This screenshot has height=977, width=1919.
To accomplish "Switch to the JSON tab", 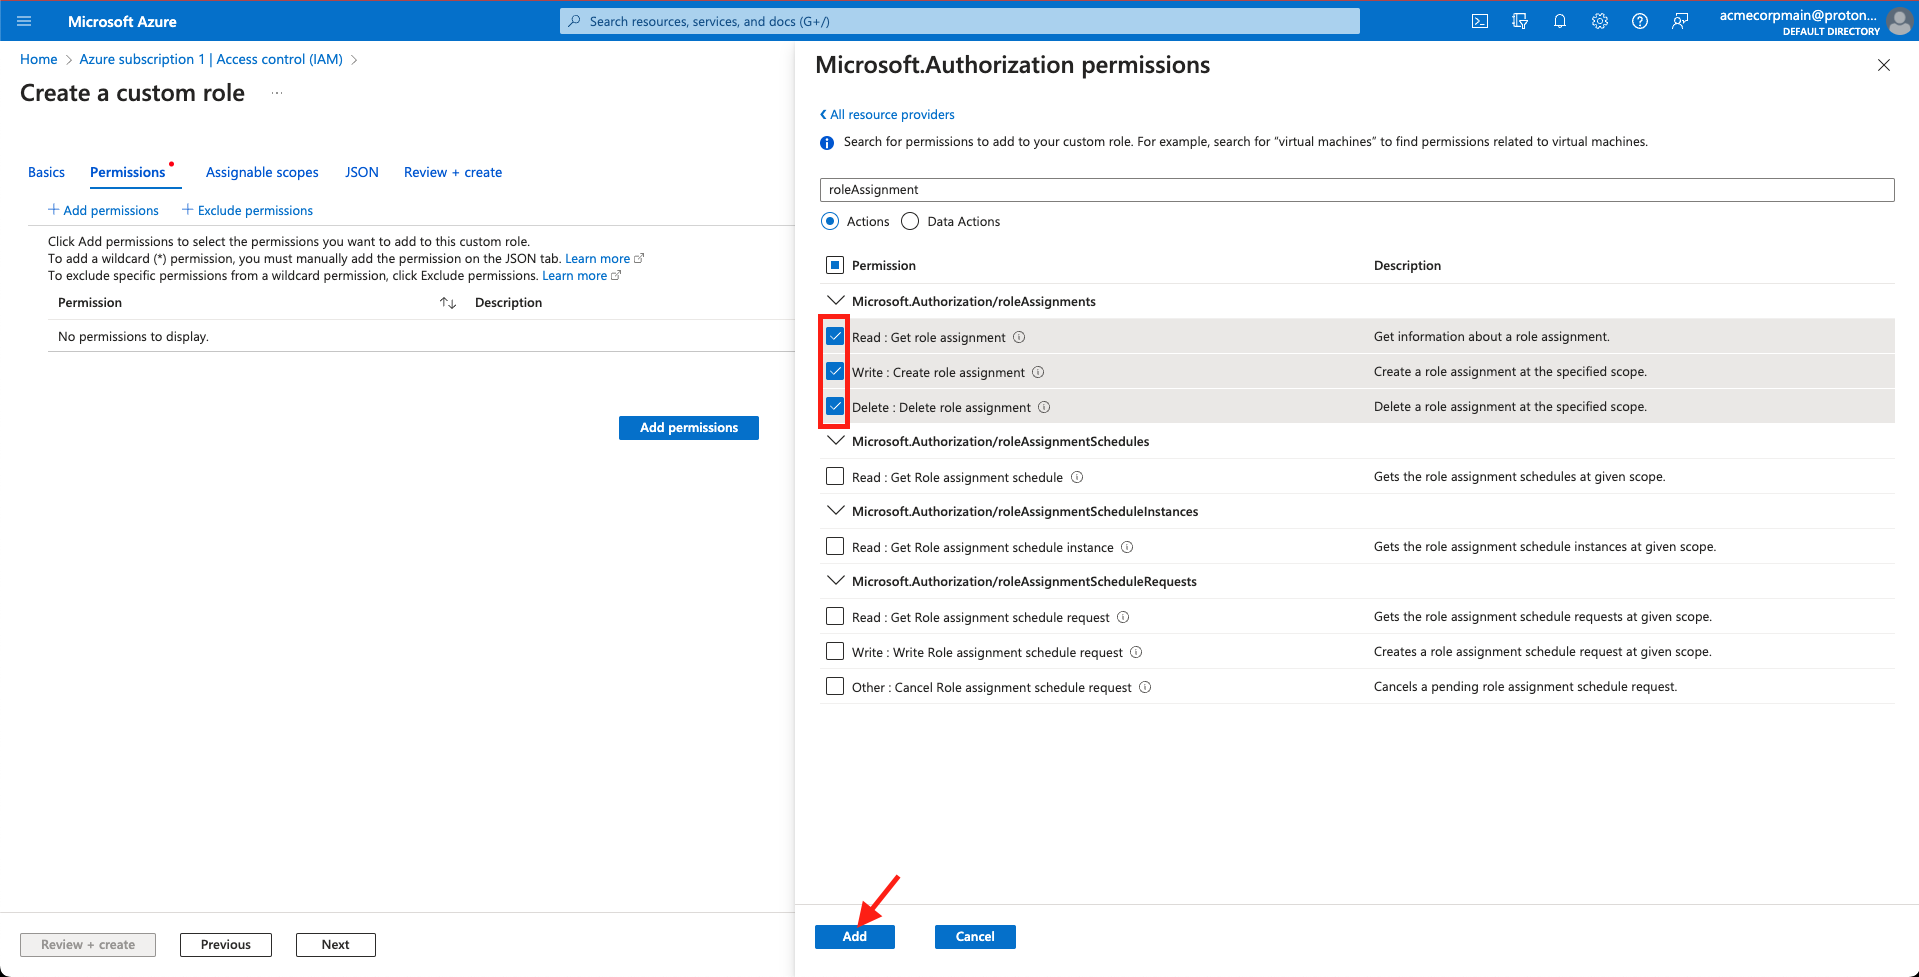I will pyautogui.click(x=362, y=172).
